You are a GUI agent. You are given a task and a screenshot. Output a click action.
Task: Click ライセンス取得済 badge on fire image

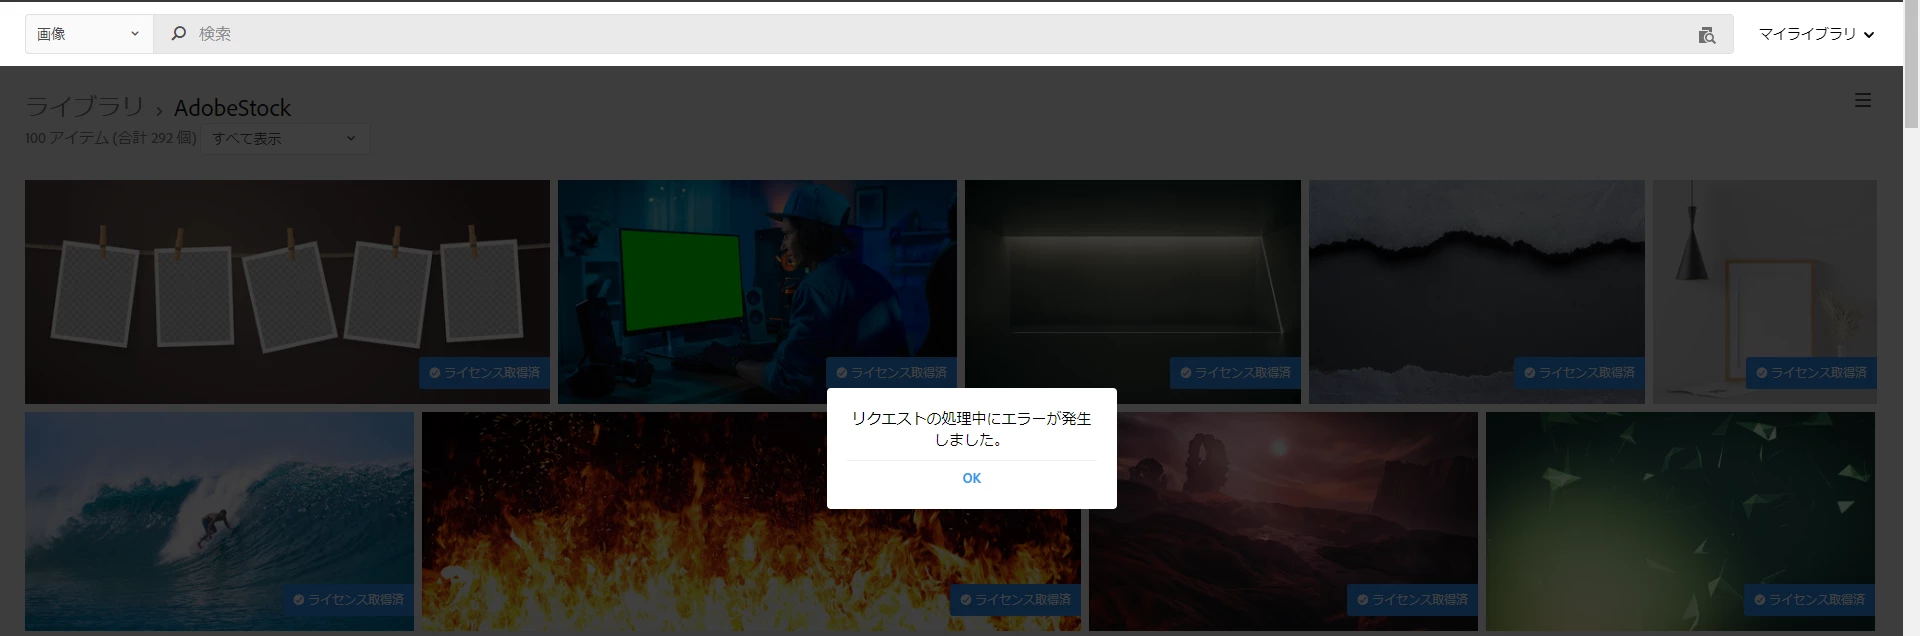(x=1015, y=599)
